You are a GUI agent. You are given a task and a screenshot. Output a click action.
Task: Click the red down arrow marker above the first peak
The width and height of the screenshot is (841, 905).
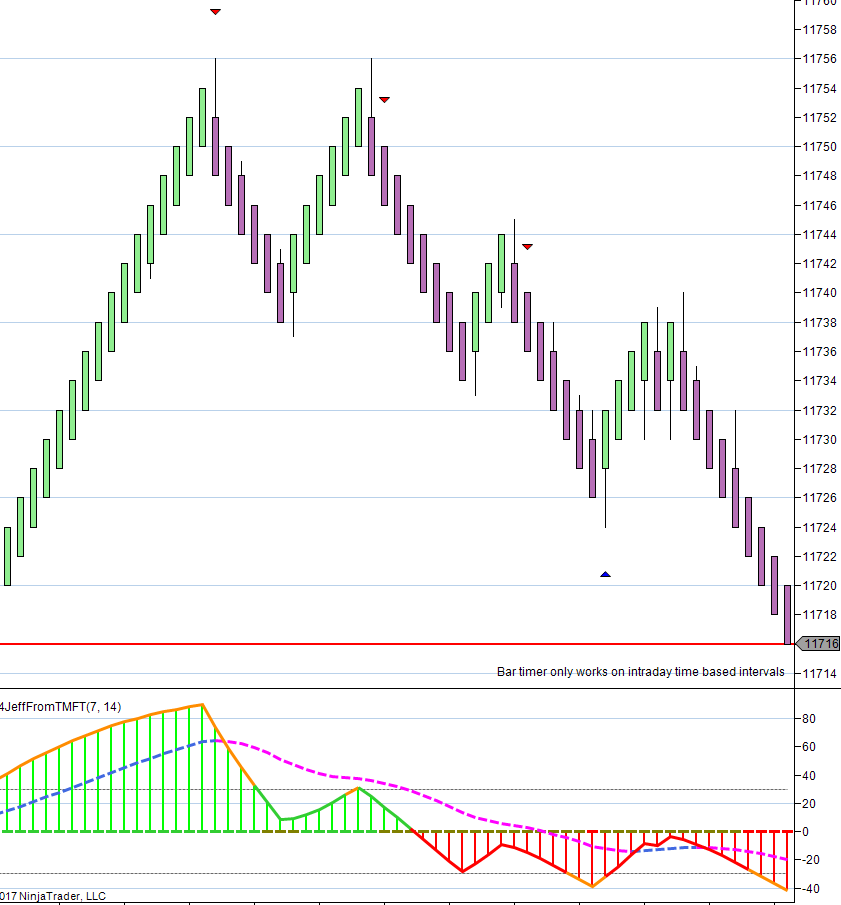(x=215, y=12)
